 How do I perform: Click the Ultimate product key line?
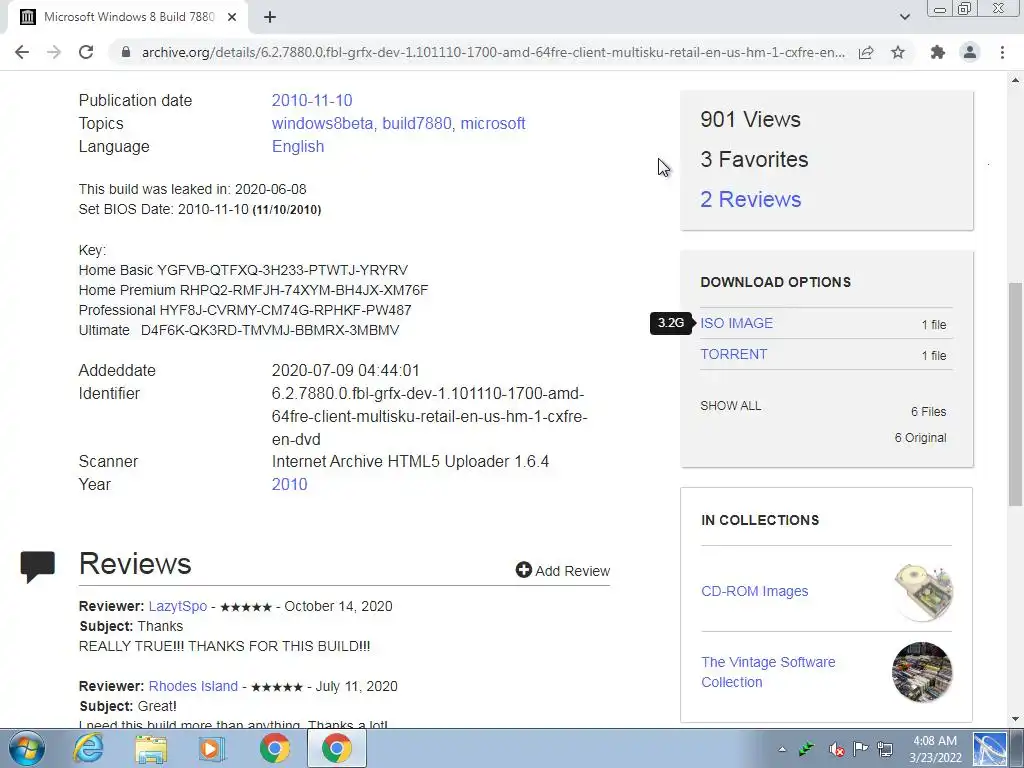pyautogui.click(x=239, y=330)
